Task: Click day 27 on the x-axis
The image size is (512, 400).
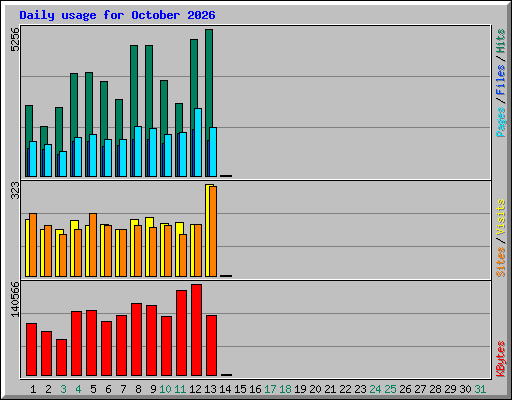Action: [x=420, y=389]
